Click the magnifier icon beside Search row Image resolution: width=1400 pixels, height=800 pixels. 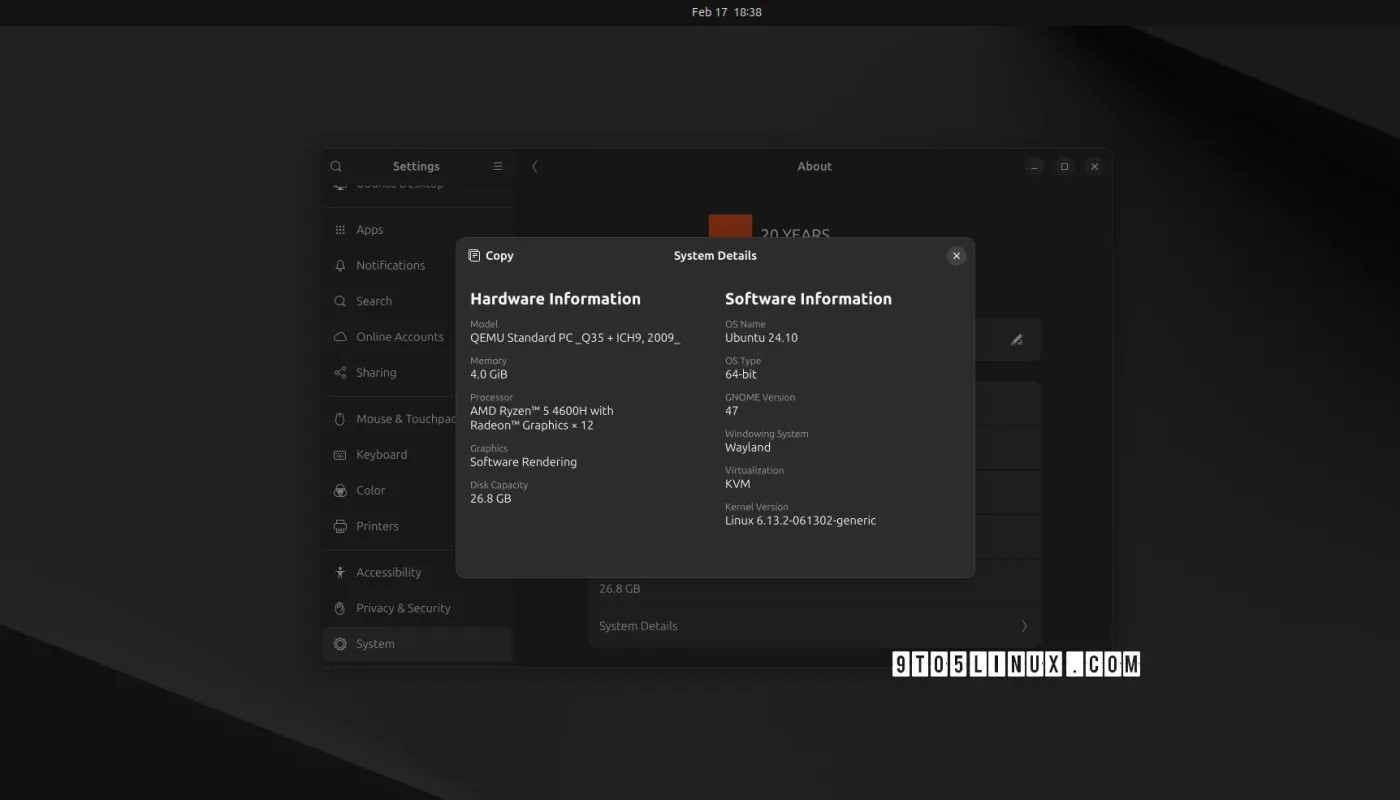tap(340, 302)
